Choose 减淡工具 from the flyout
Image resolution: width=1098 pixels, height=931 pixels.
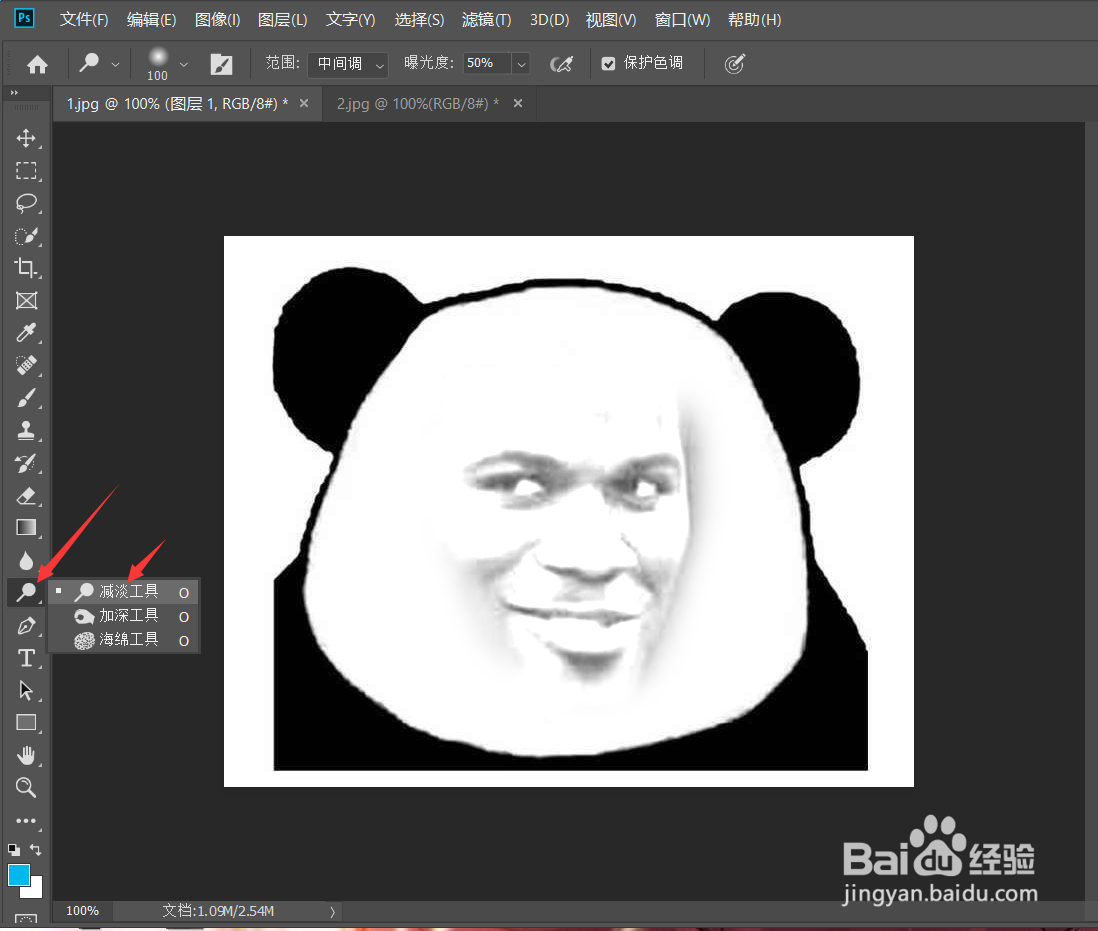click(x=124, y=592)
